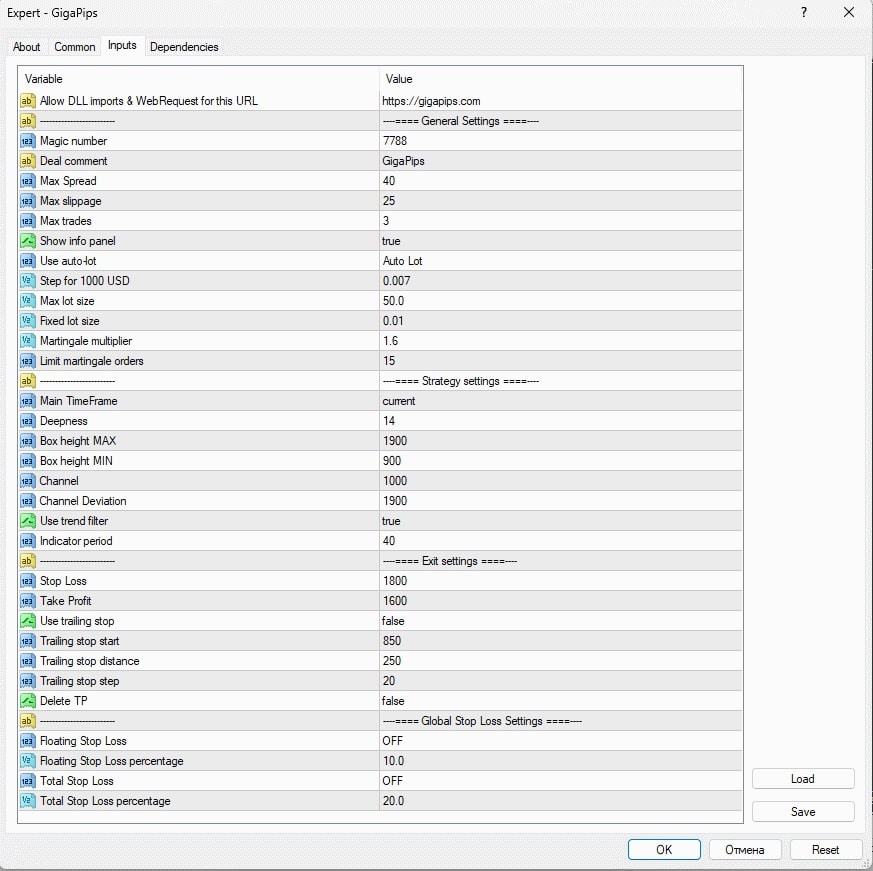Click the integer icon beside Magic number
Viewport: 873px width, 871px height.
[27, 141]
